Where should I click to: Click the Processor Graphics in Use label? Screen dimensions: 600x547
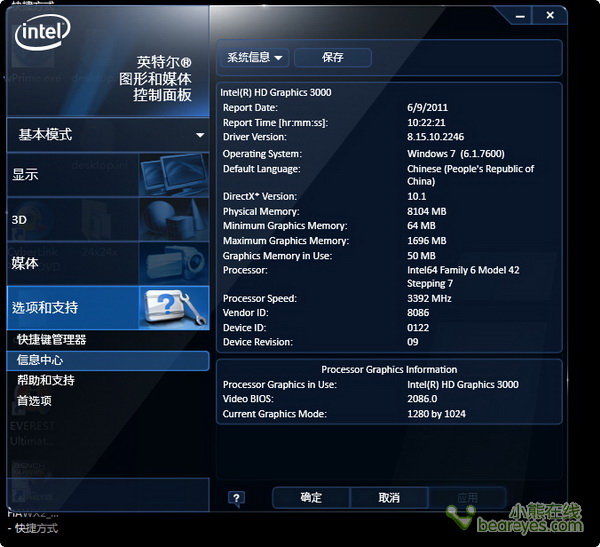click(280, 384)
